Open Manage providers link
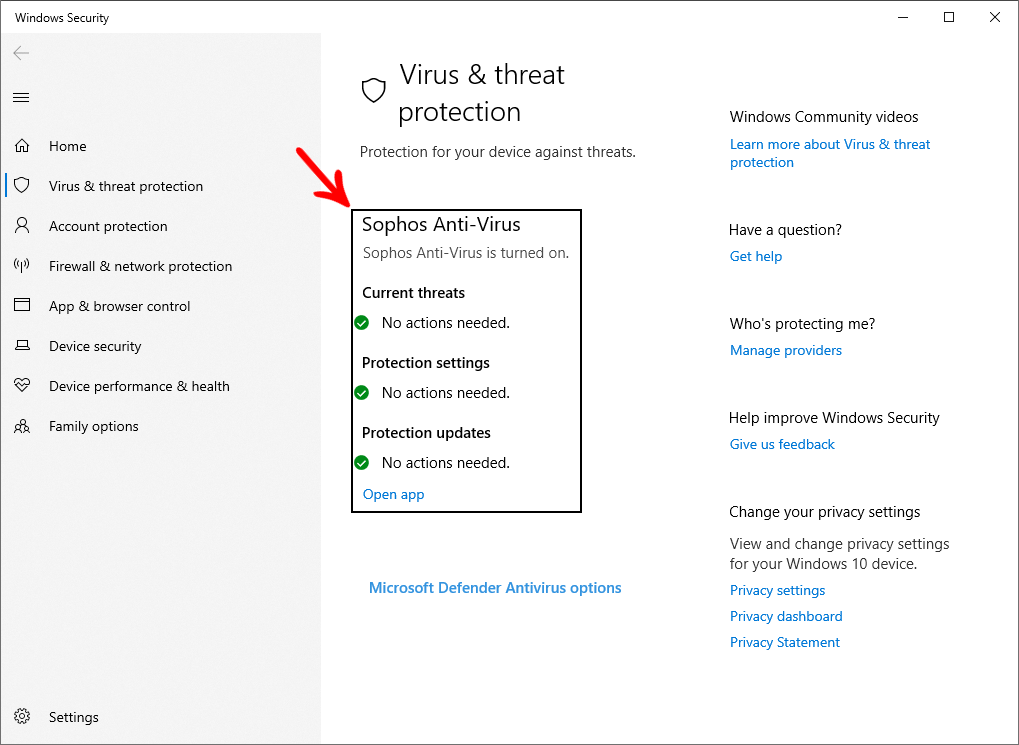Viewport: 1019px width, 745px height. tap(786, 350)
